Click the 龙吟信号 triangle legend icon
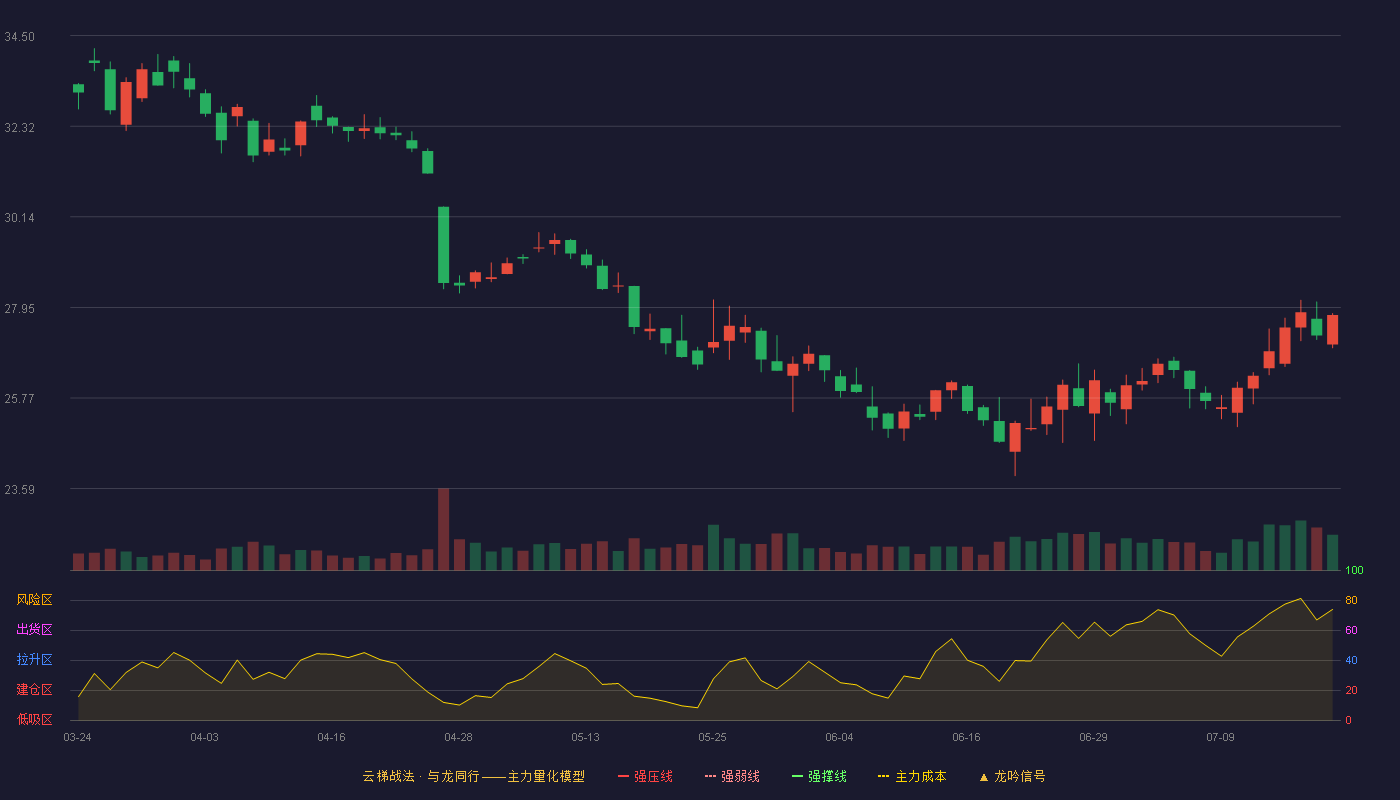Image resolution: width=1400 pixels, height=800 pixels. [x=984, y=777]
